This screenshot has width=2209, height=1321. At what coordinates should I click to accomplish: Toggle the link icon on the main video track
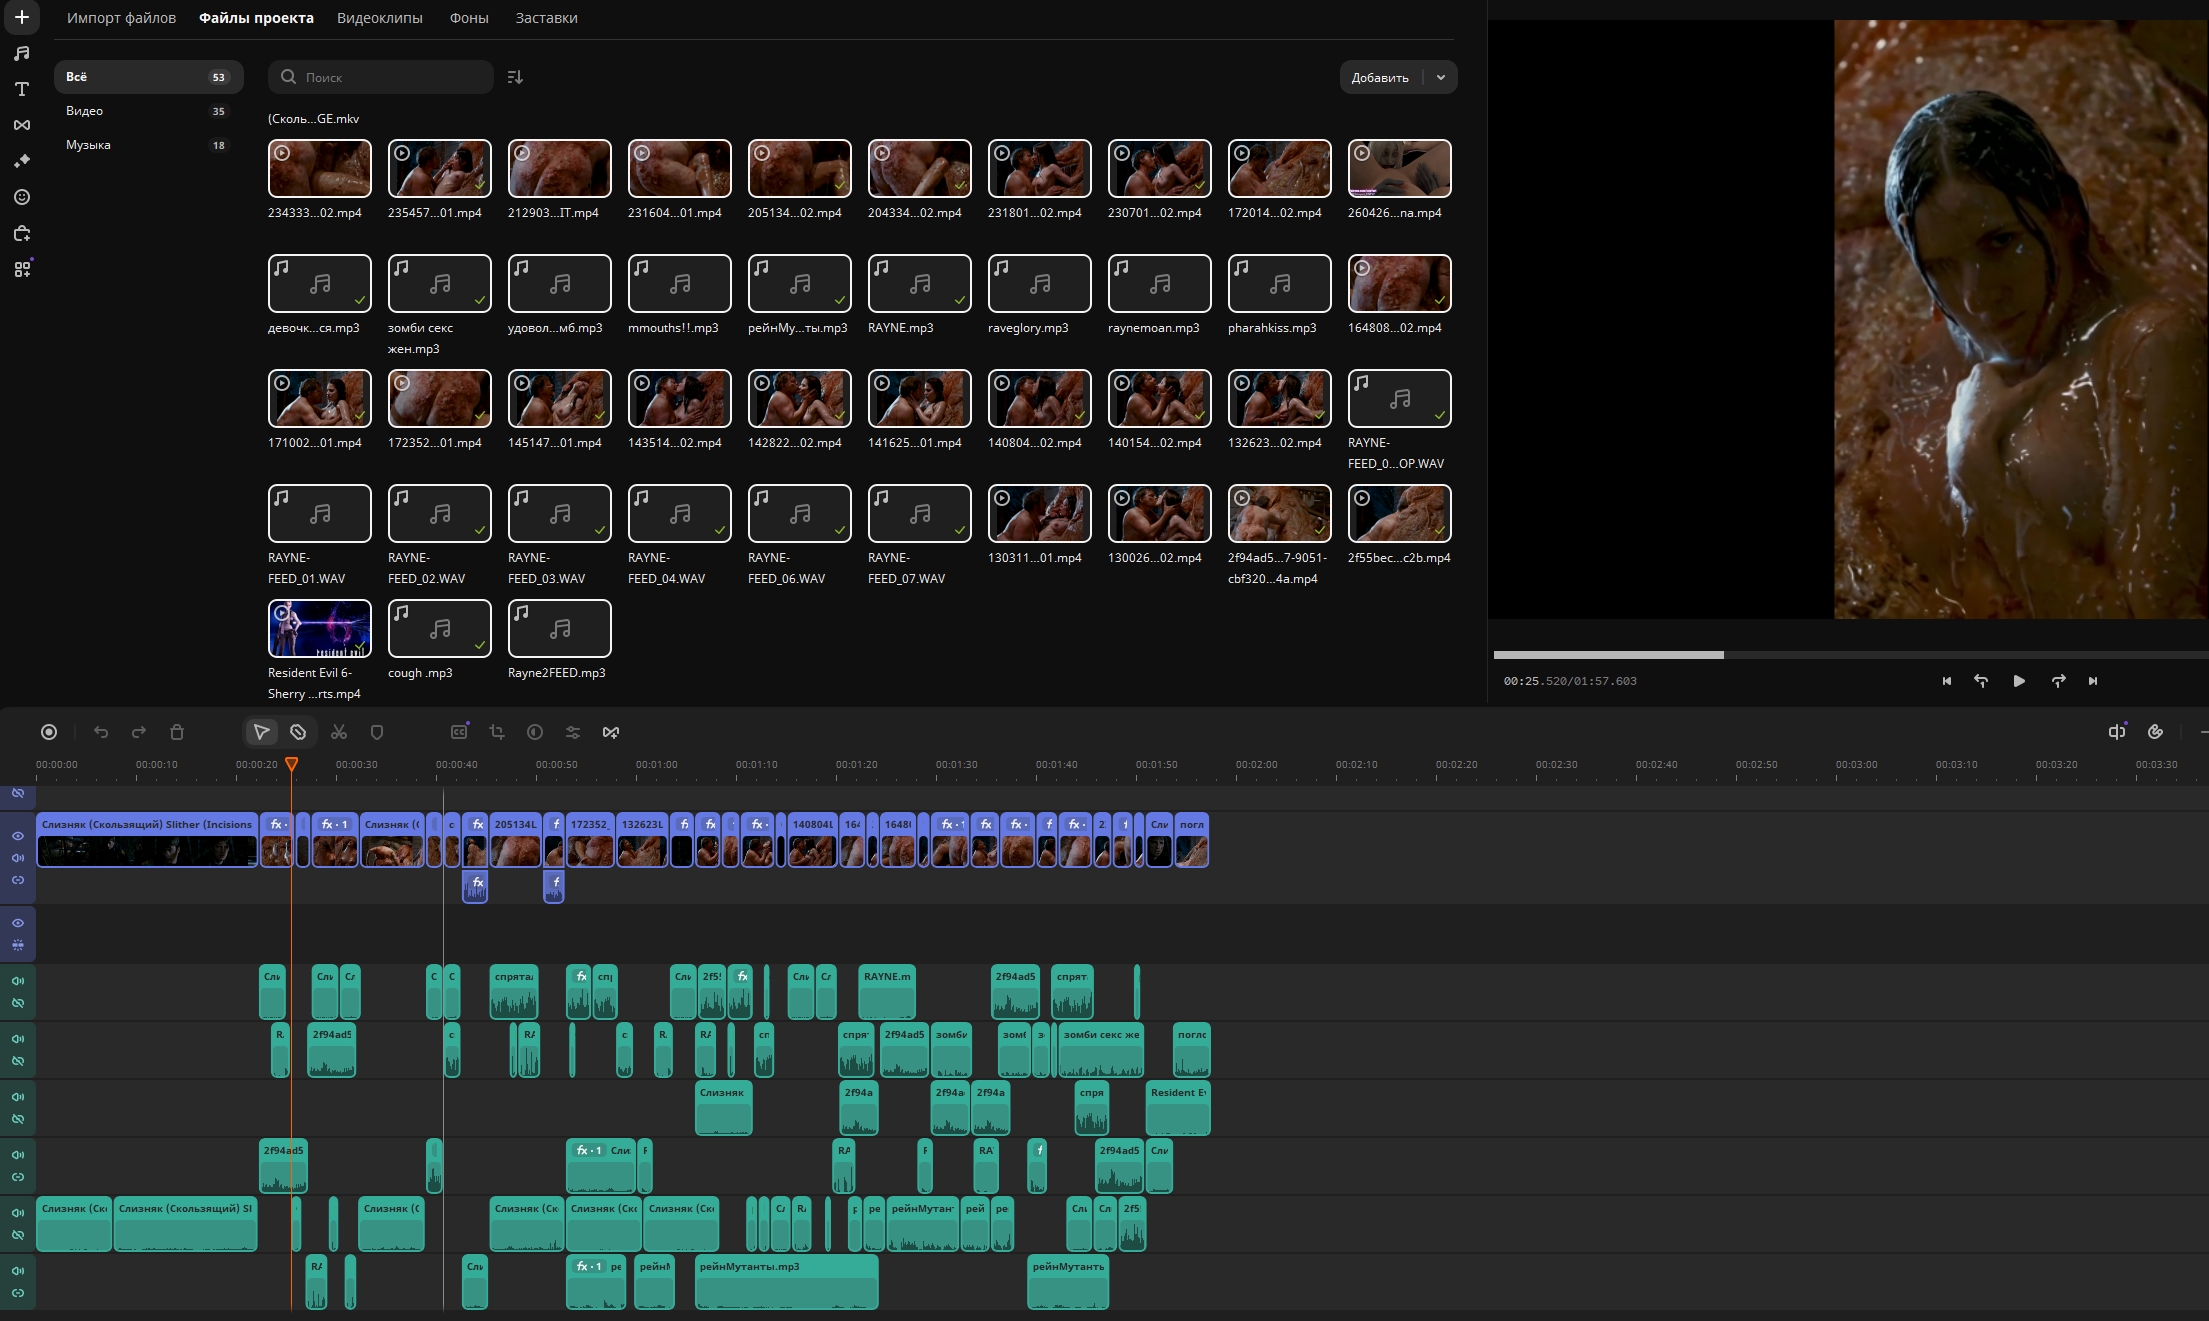coord(18,880)
